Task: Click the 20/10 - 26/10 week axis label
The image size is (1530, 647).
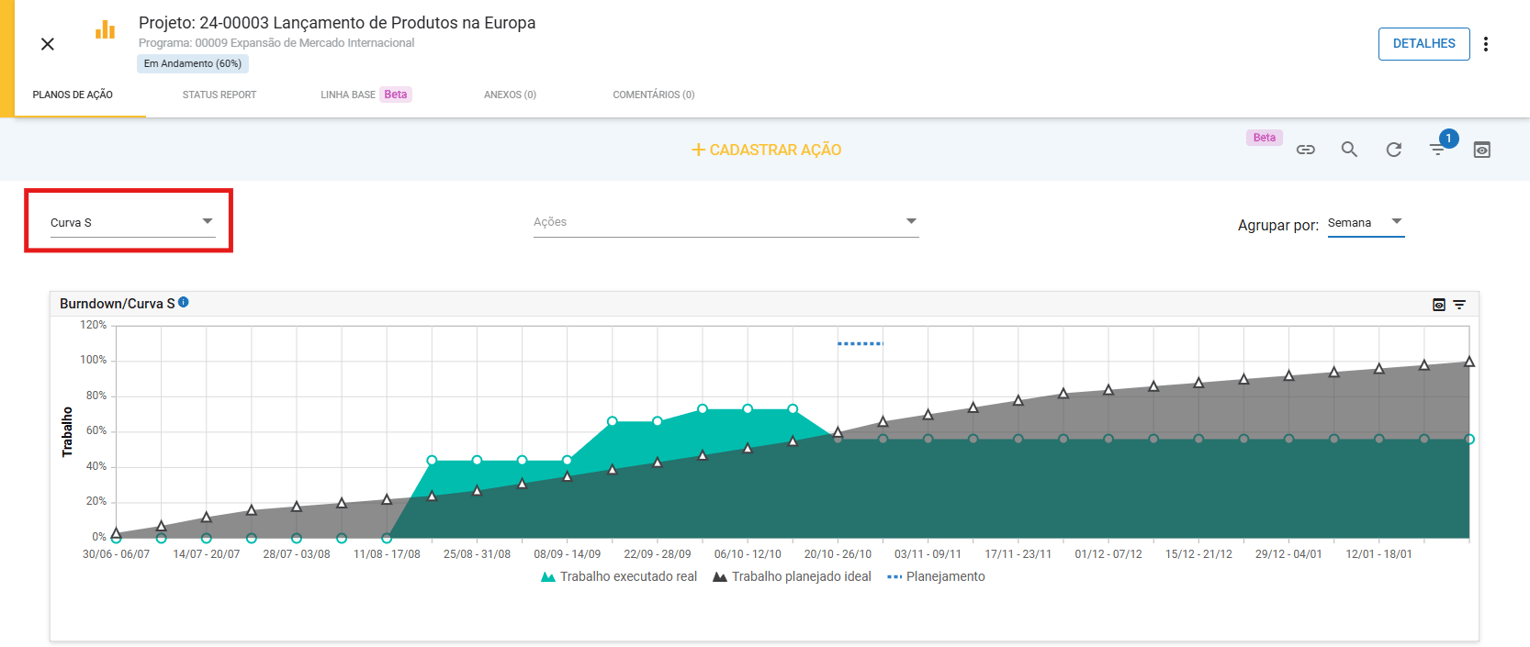Action: pyautogui.click(x=838, y=553)
